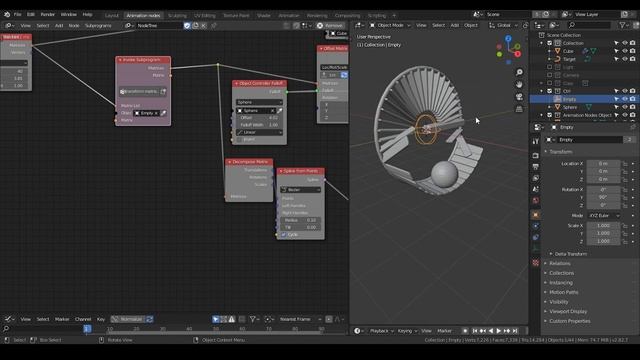The height and width of the screenshot is (360, 640).
Task: Toggle the Cyclic checkbox in Spline node
Action: 284,235
